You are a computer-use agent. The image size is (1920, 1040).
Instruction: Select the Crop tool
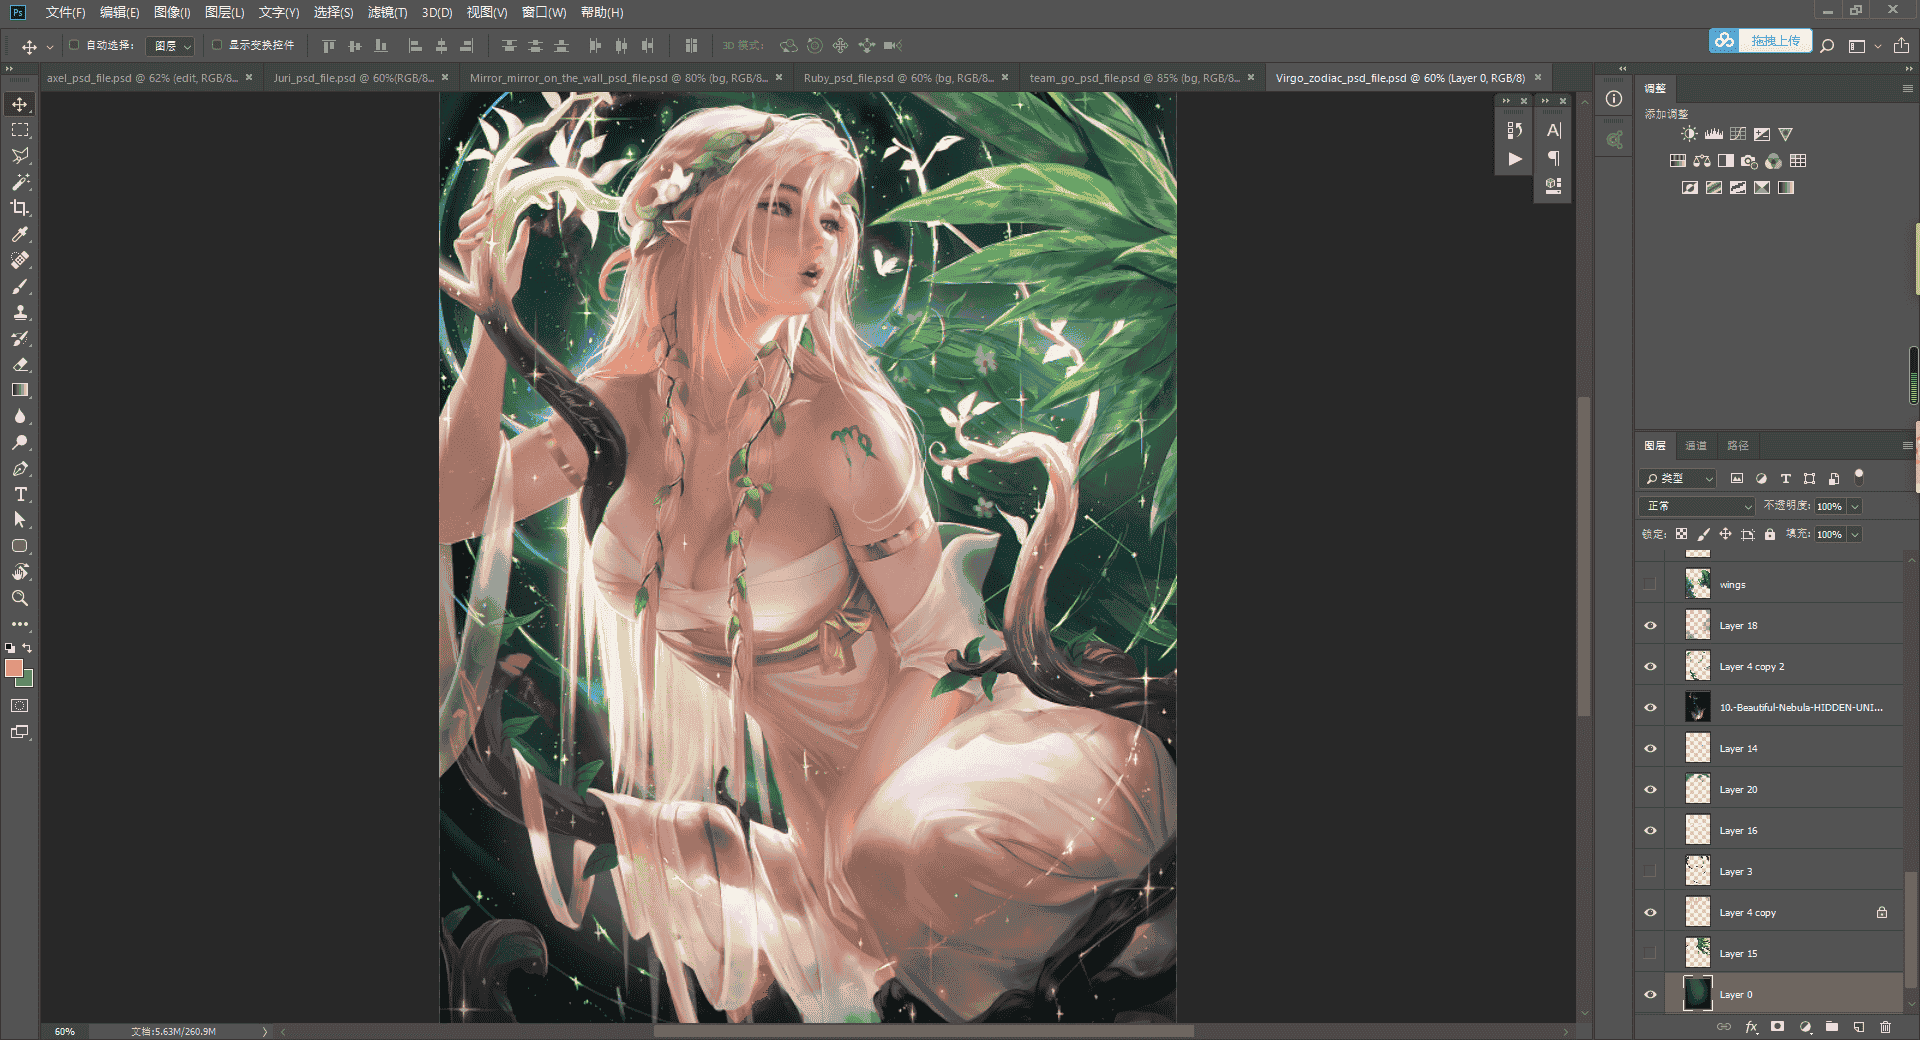click(20, 208)
